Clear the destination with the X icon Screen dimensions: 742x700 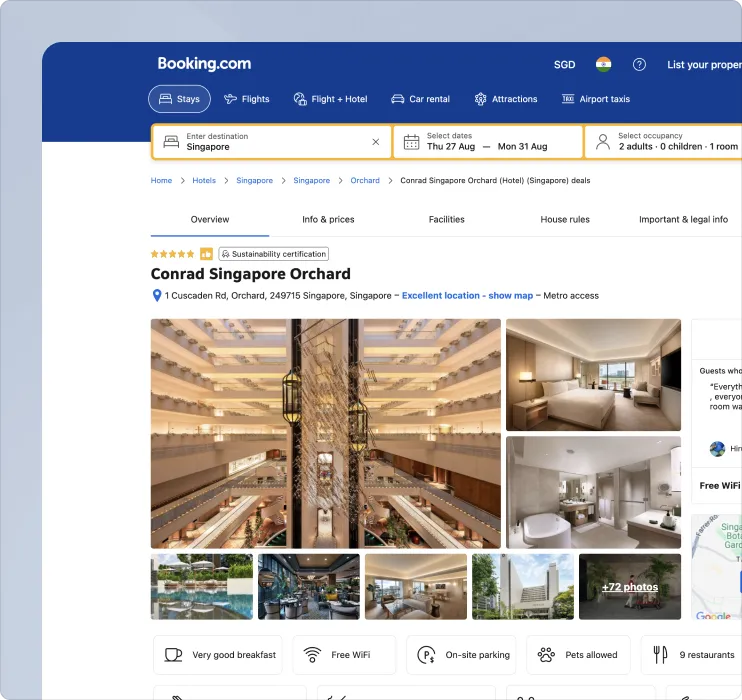(x=376, y=142)
